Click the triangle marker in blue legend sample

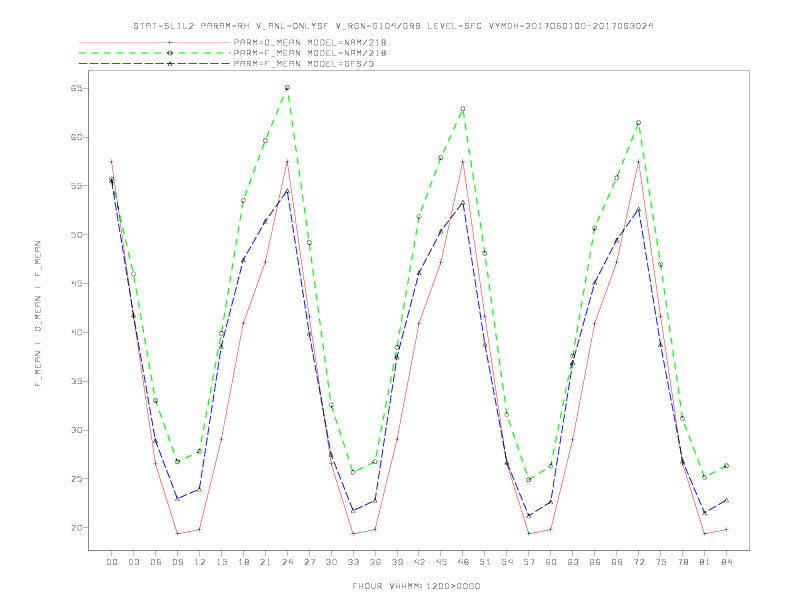pos(170,64)
